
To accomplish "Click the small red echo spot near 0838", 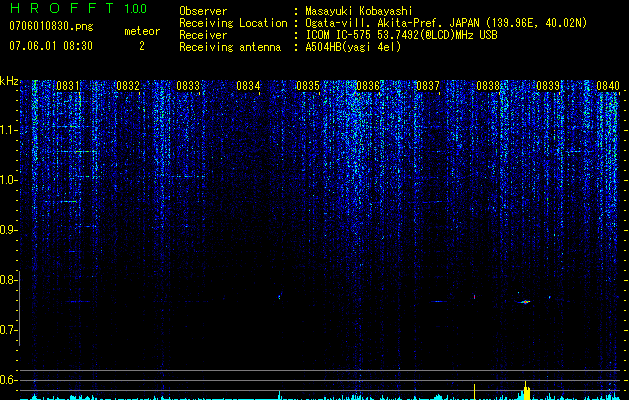I will click(x=475, y=297).
